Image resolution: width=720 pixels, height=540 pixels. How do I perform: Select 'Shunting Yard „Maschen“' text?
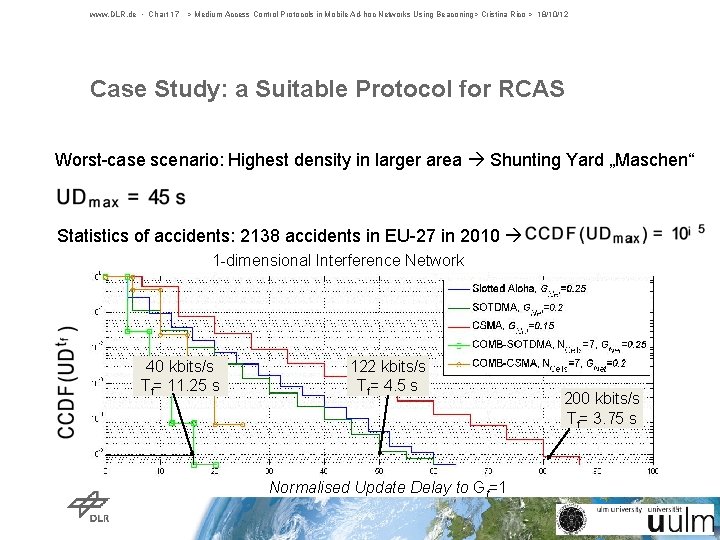[592, 160]
